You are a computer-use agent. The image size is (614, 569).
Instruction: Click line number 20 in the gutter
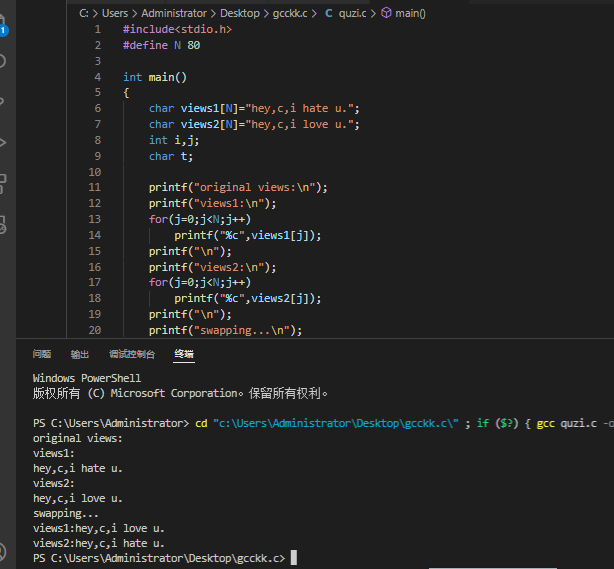[x=95, y=330]
